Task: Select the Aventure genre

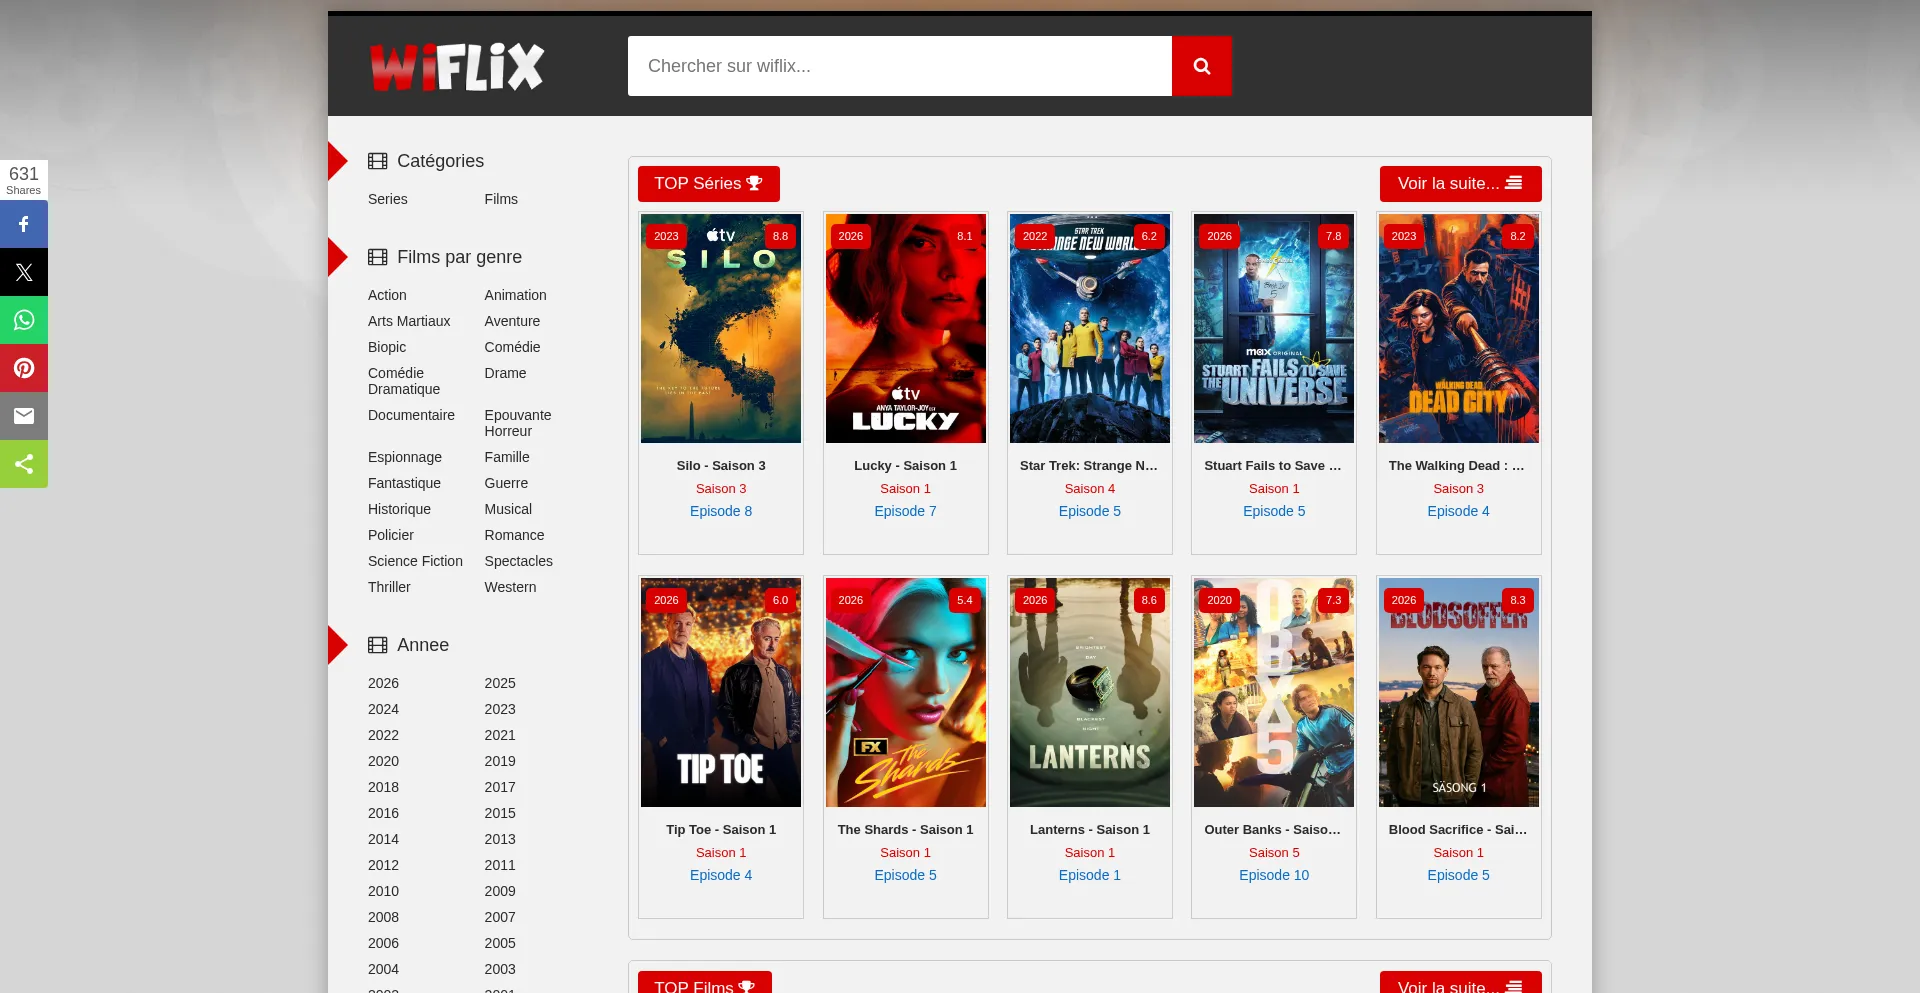Action: tap(512, 321)
